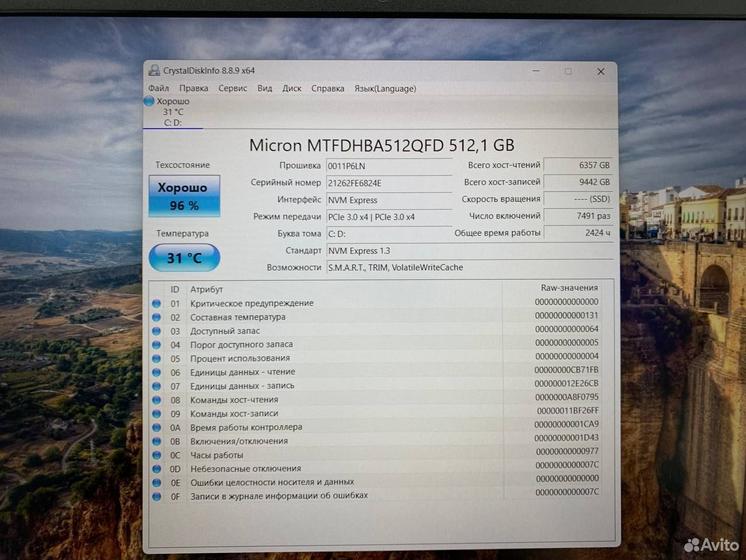
Task: Click total host writes value 9442 GB
Action: click(578, 182)
